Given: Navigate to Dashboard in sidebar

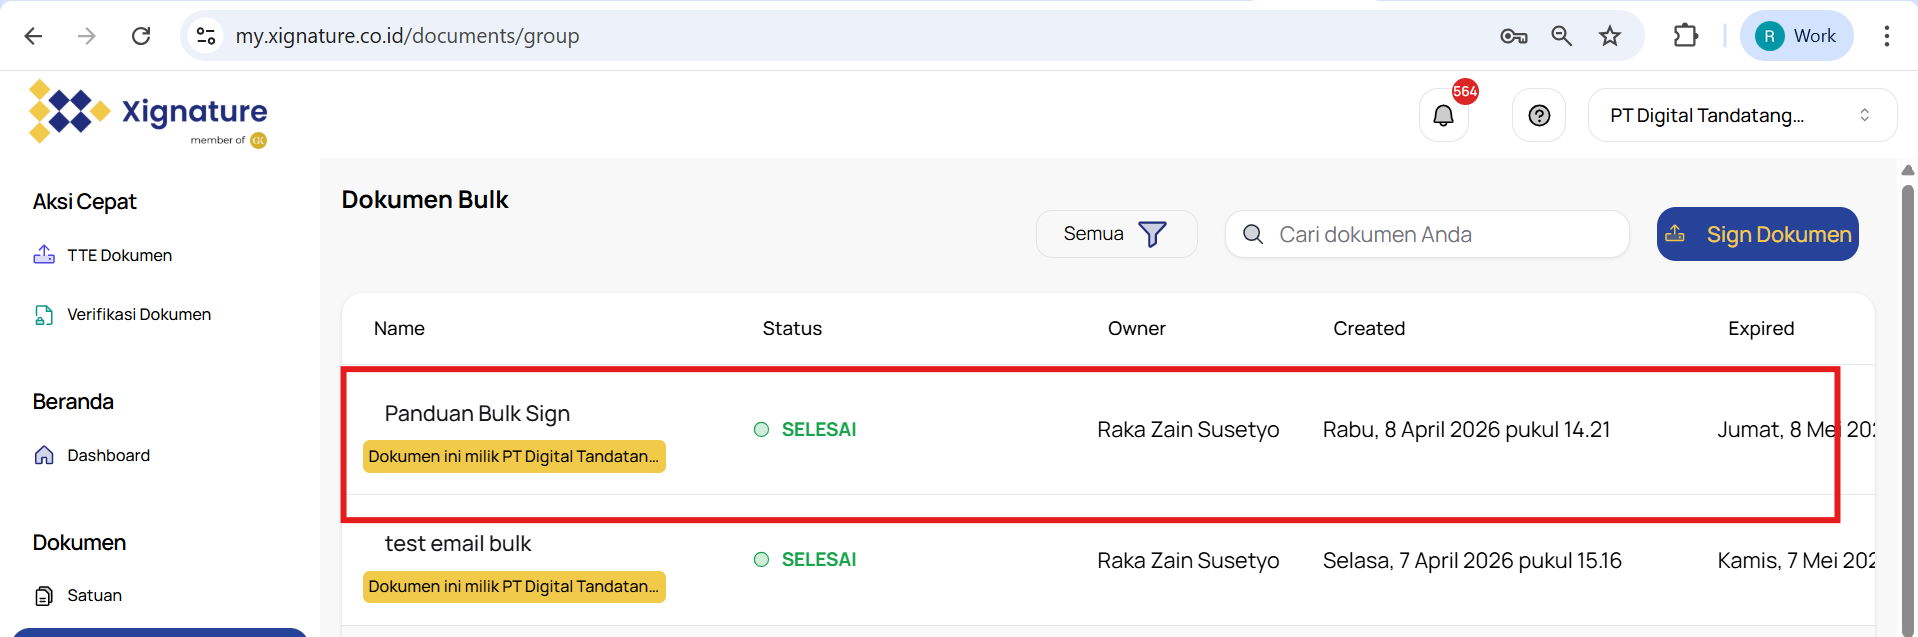Looking at the screenshot, I should [x=108, y=456].
